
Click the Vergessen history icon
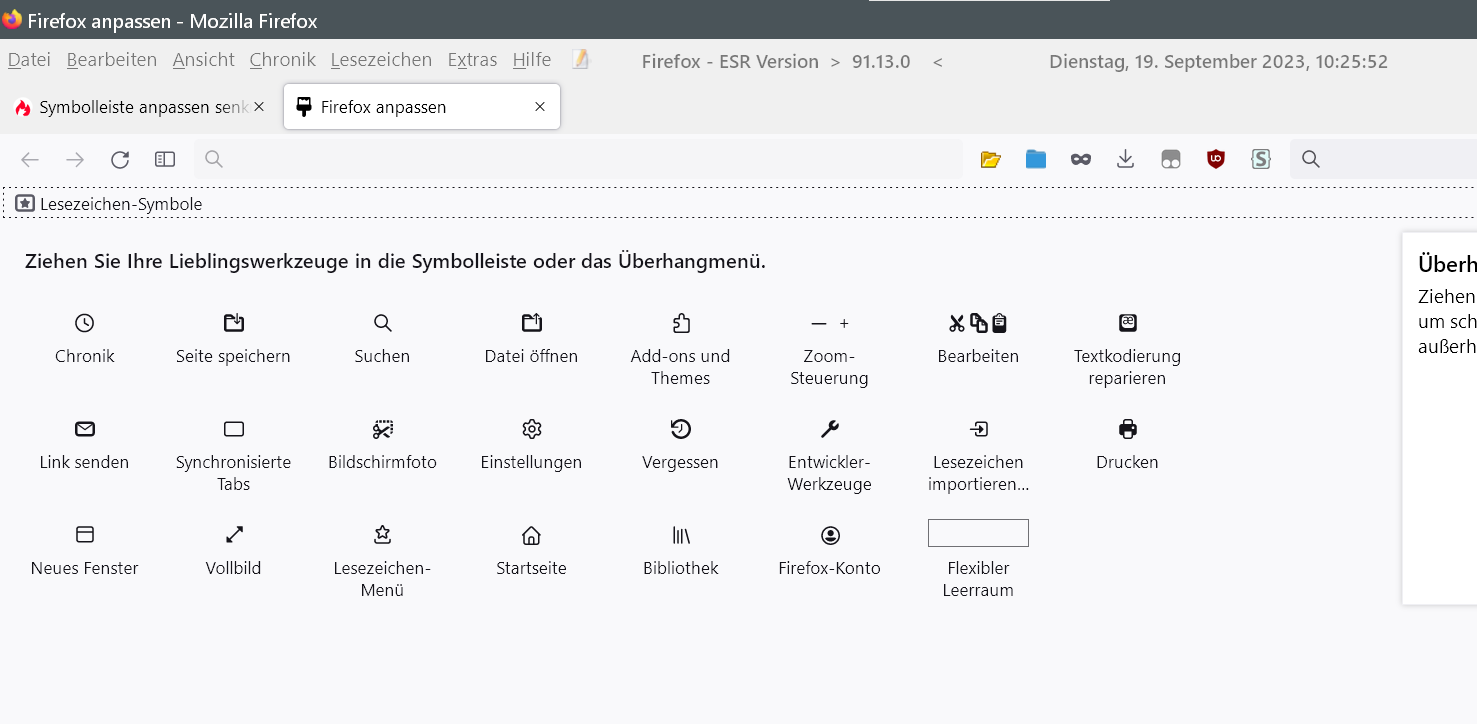680,429
